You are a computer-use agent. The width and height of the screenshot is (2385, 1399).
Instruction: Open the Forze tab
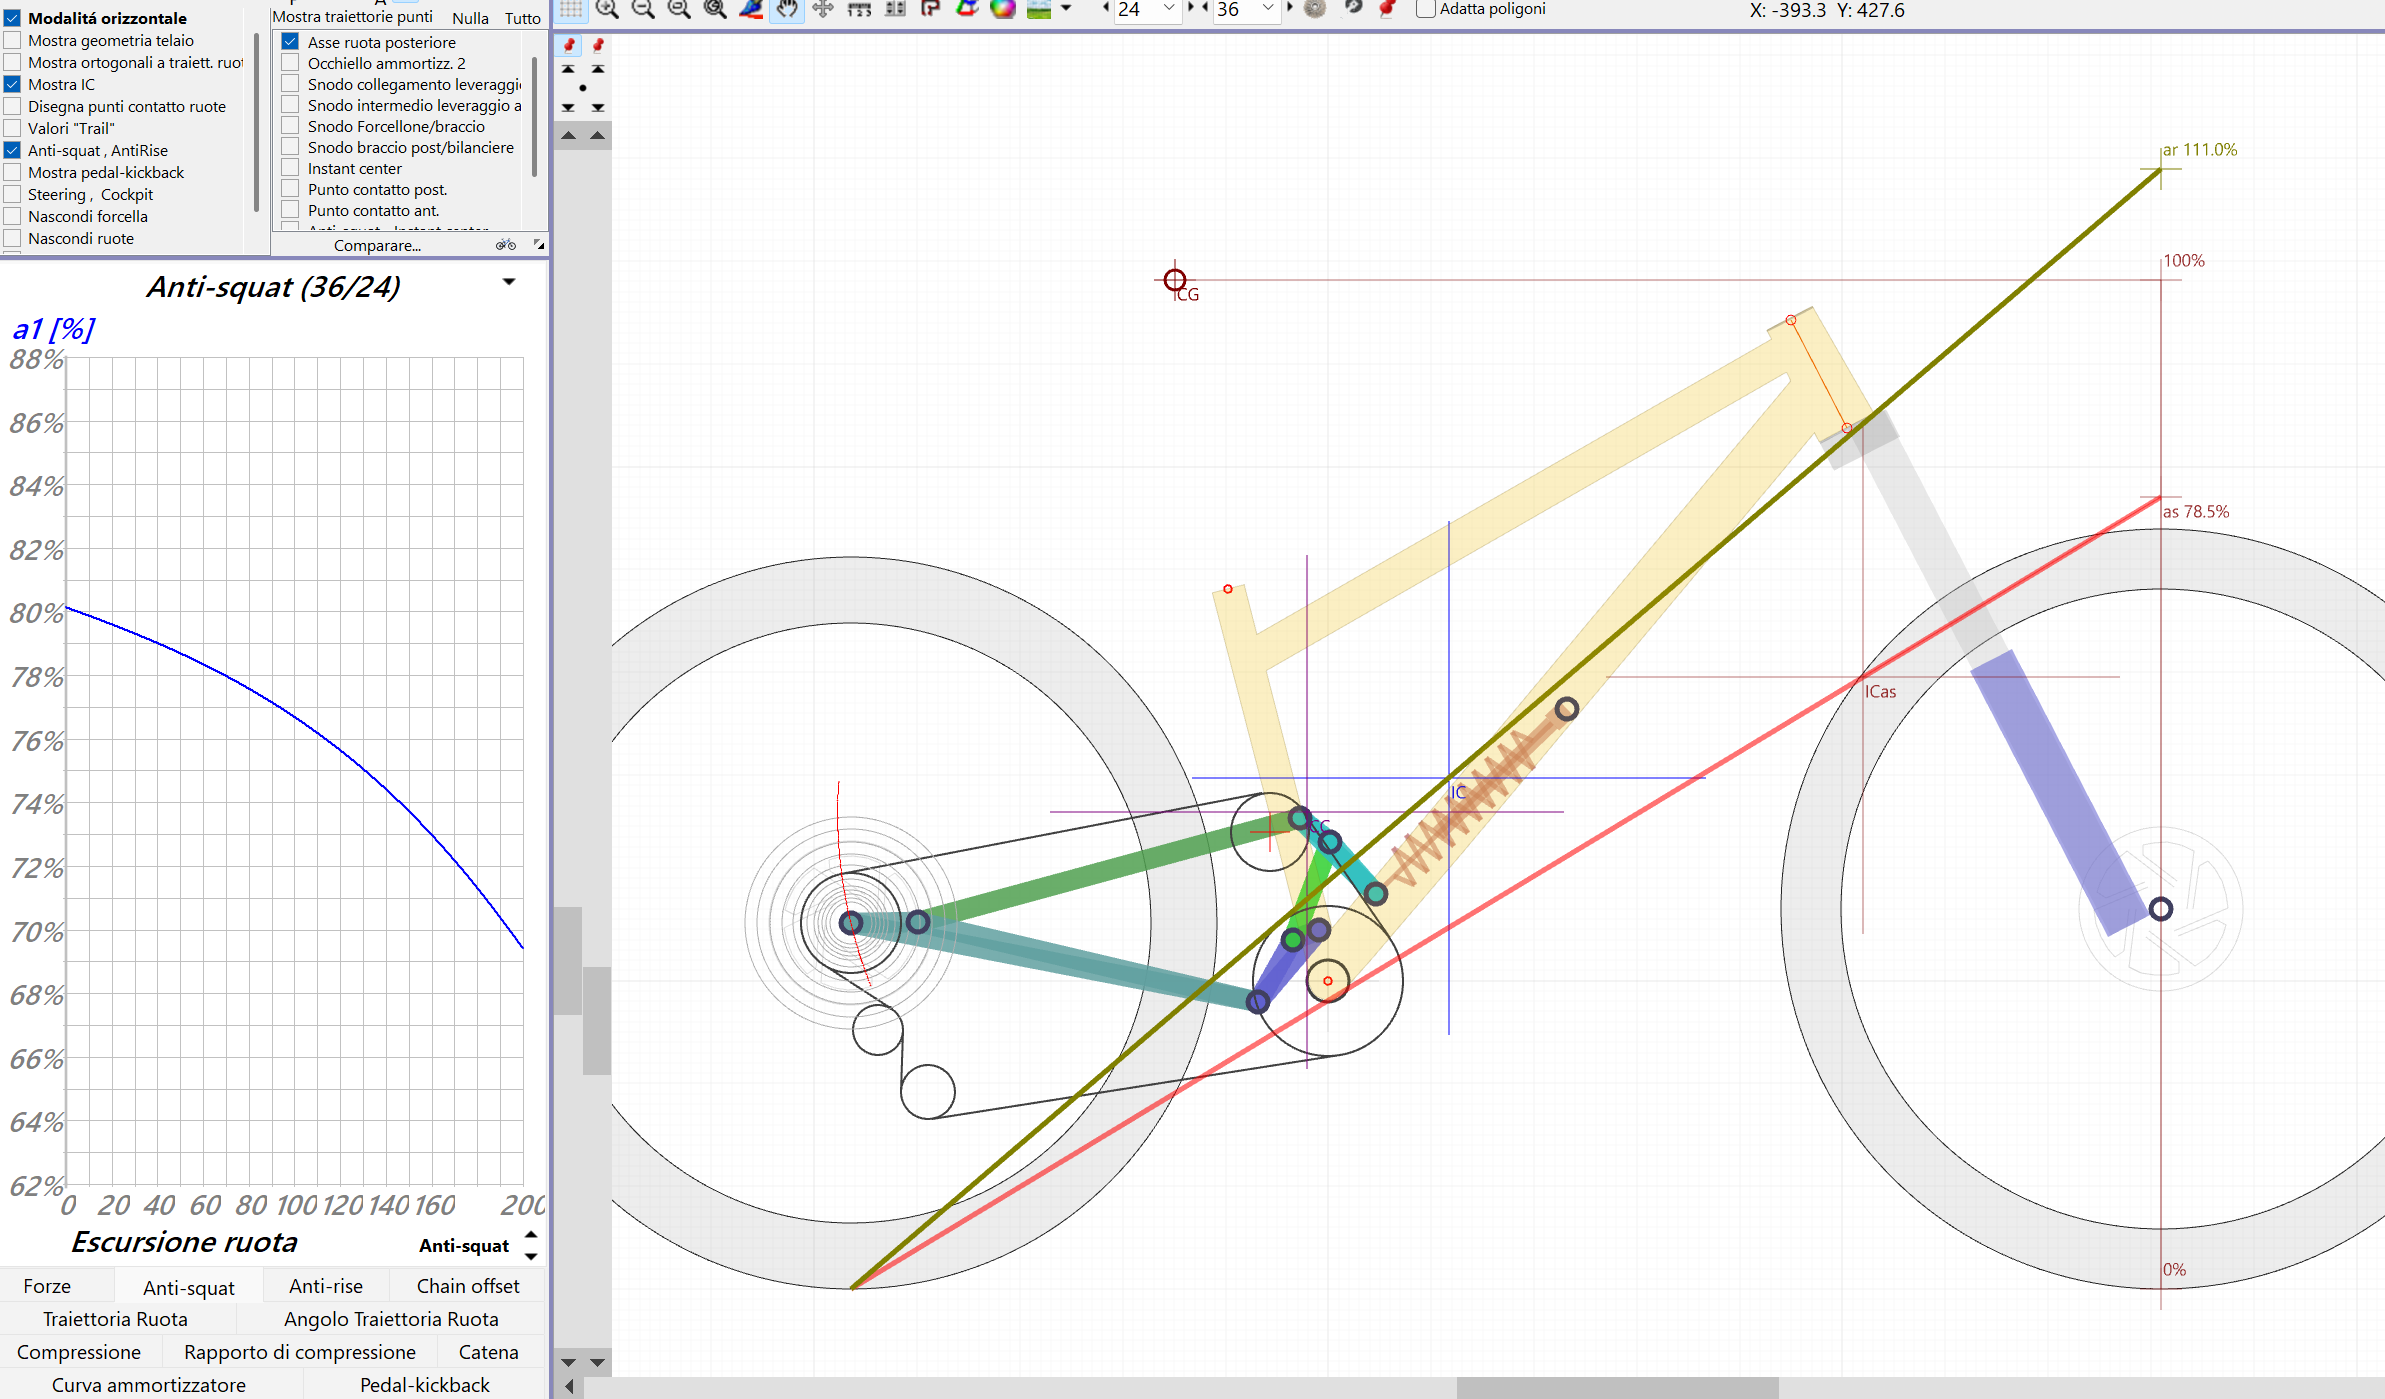point(47,1286)
